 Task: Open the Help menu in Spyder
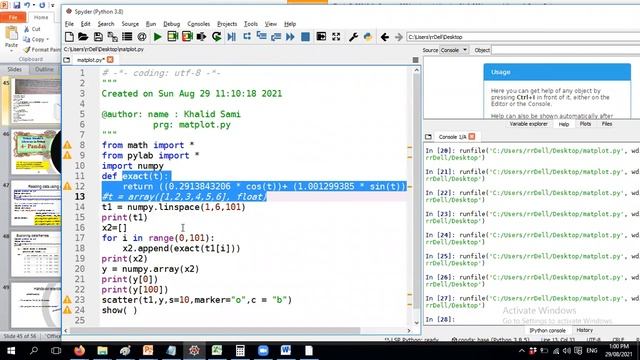pos(290,24)
